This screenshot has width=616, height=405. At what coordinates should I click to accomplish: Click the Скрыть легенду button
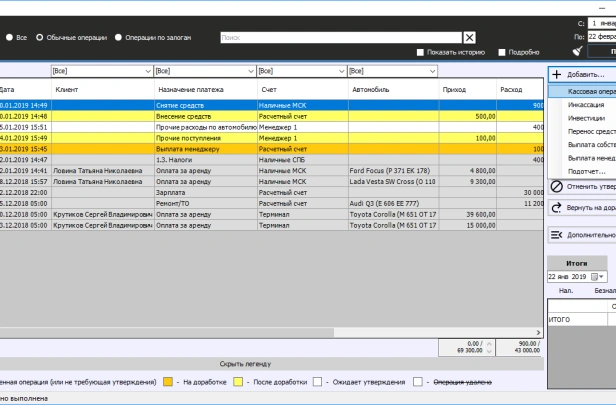pos(245,363)
